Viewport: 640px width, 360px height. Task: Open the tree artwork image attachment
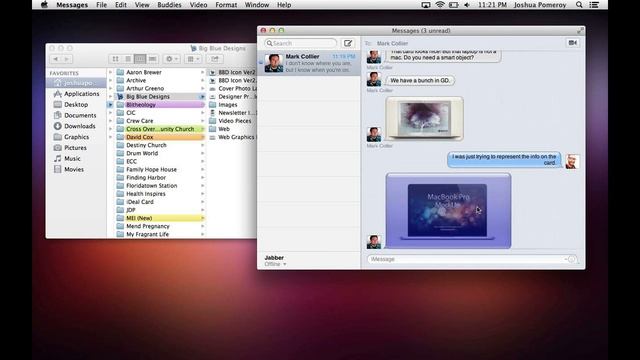click(424, 118)
